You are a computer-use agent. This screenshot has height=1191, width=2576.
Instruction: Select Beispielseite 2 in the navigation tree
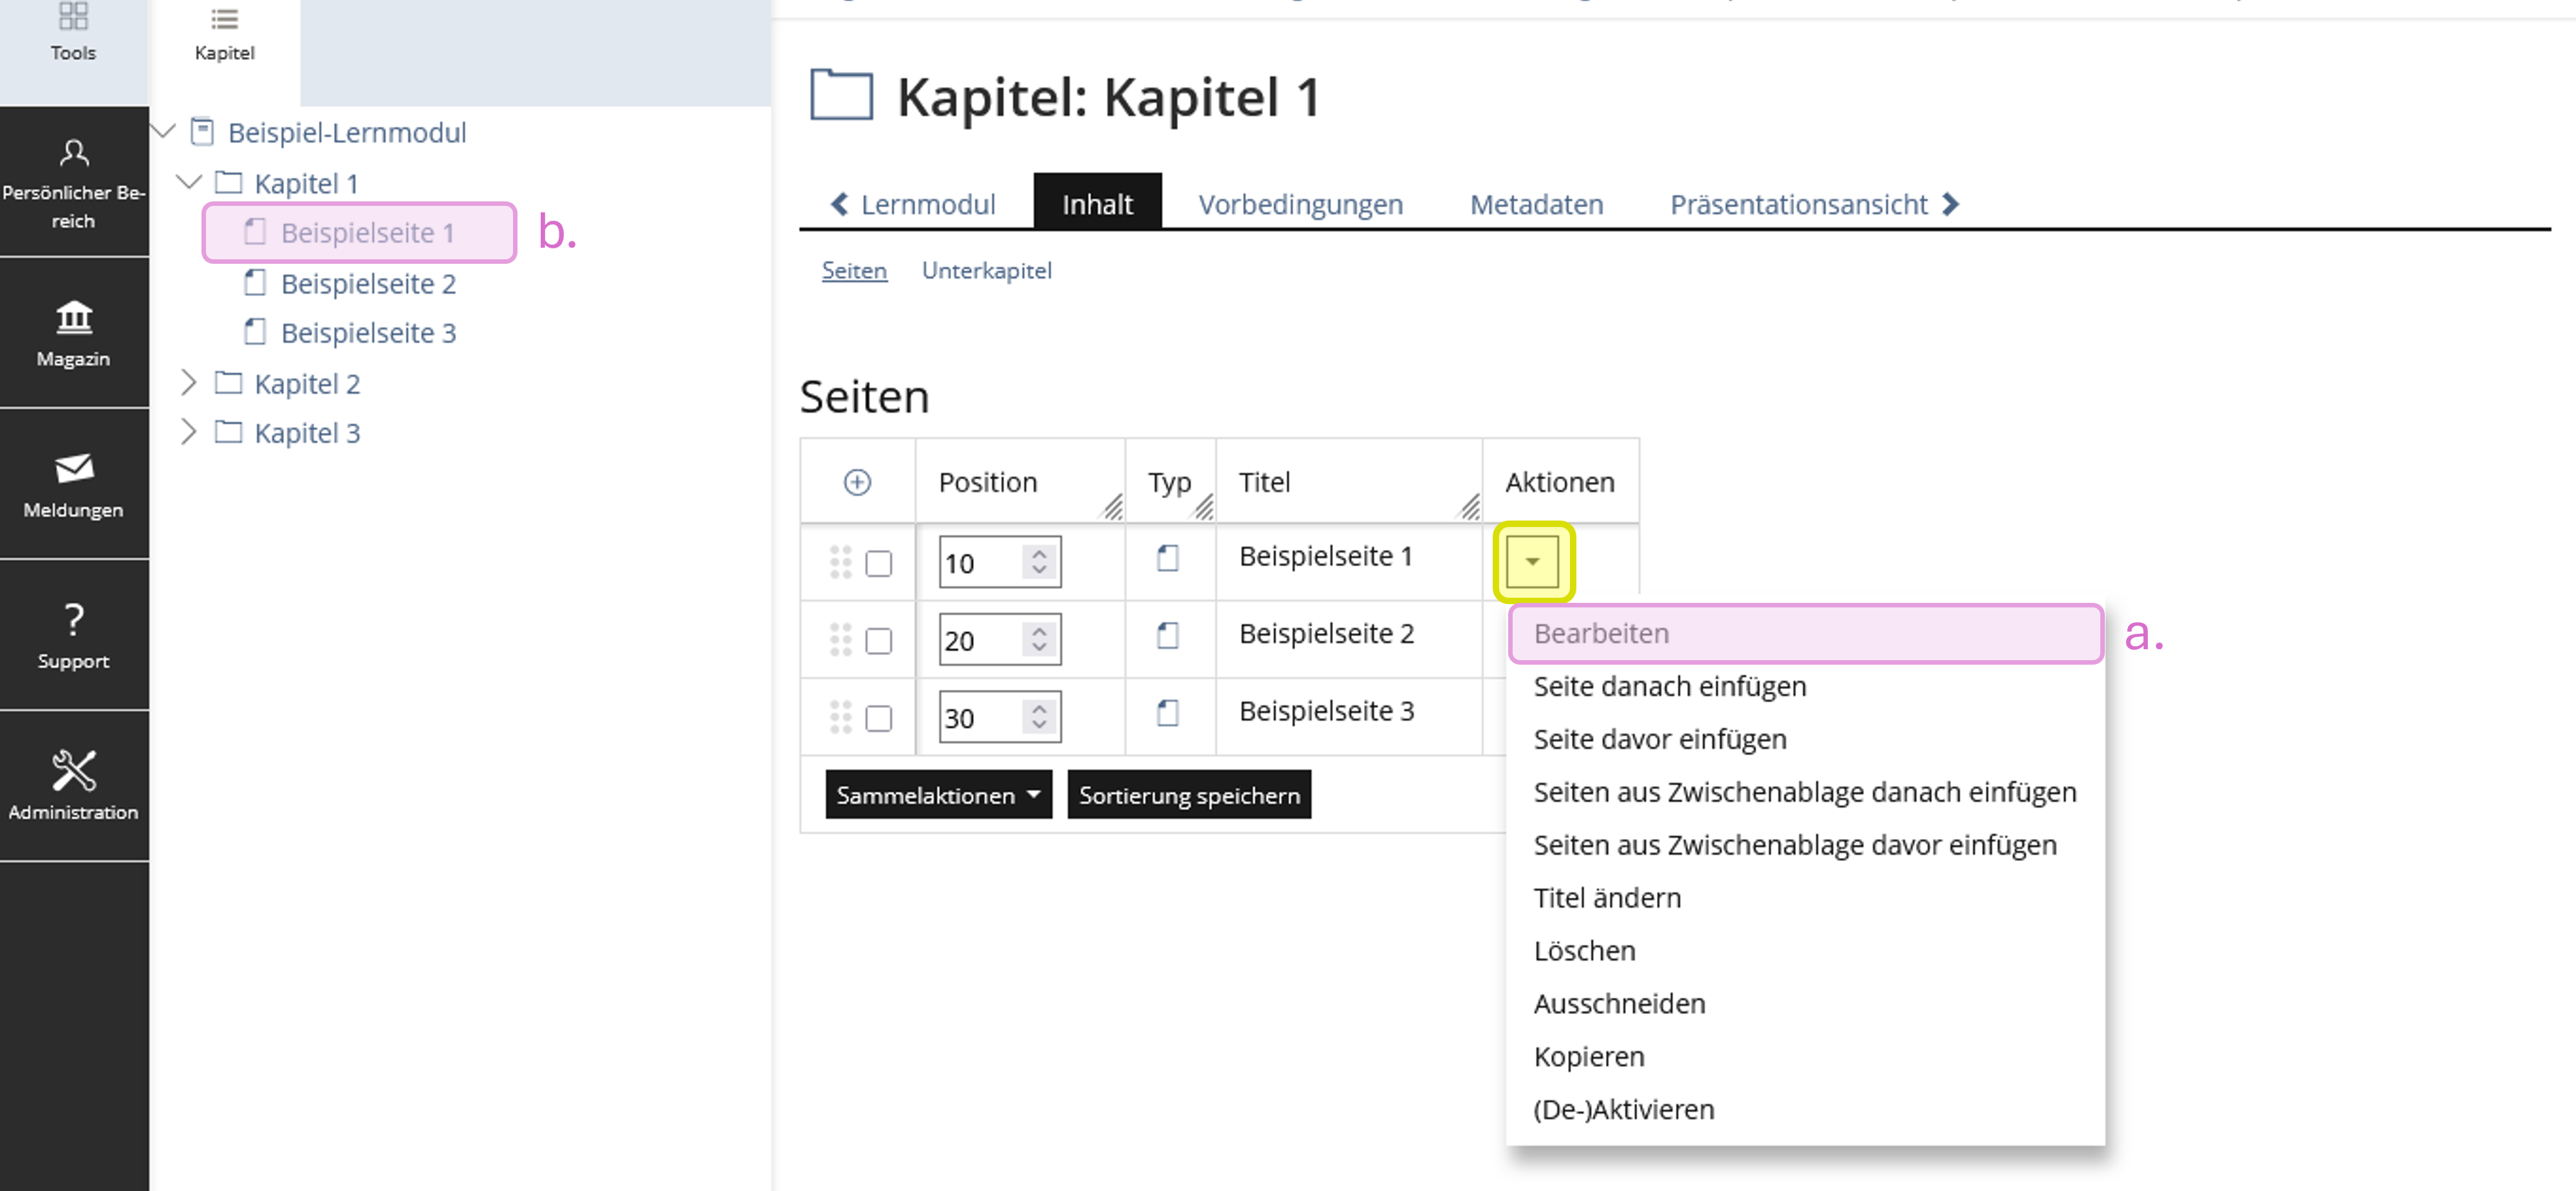pos(368,283)
